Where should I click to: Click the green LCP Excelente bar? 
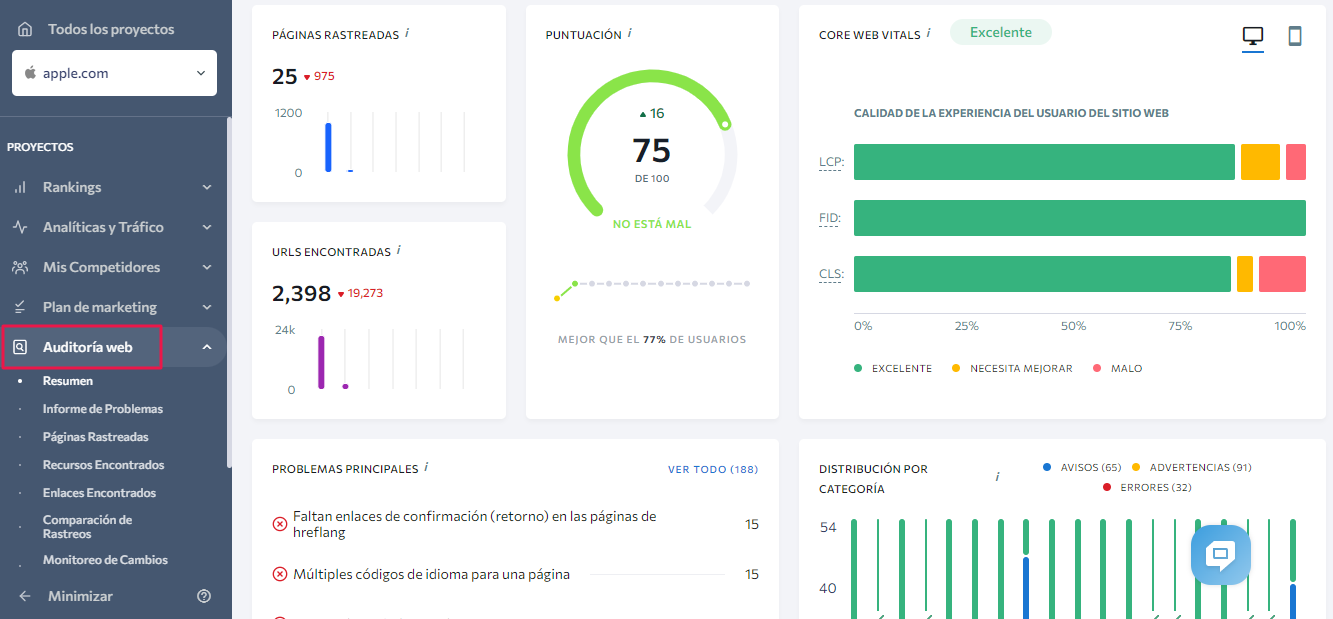pyautogui.click(x=1044, y=162)
